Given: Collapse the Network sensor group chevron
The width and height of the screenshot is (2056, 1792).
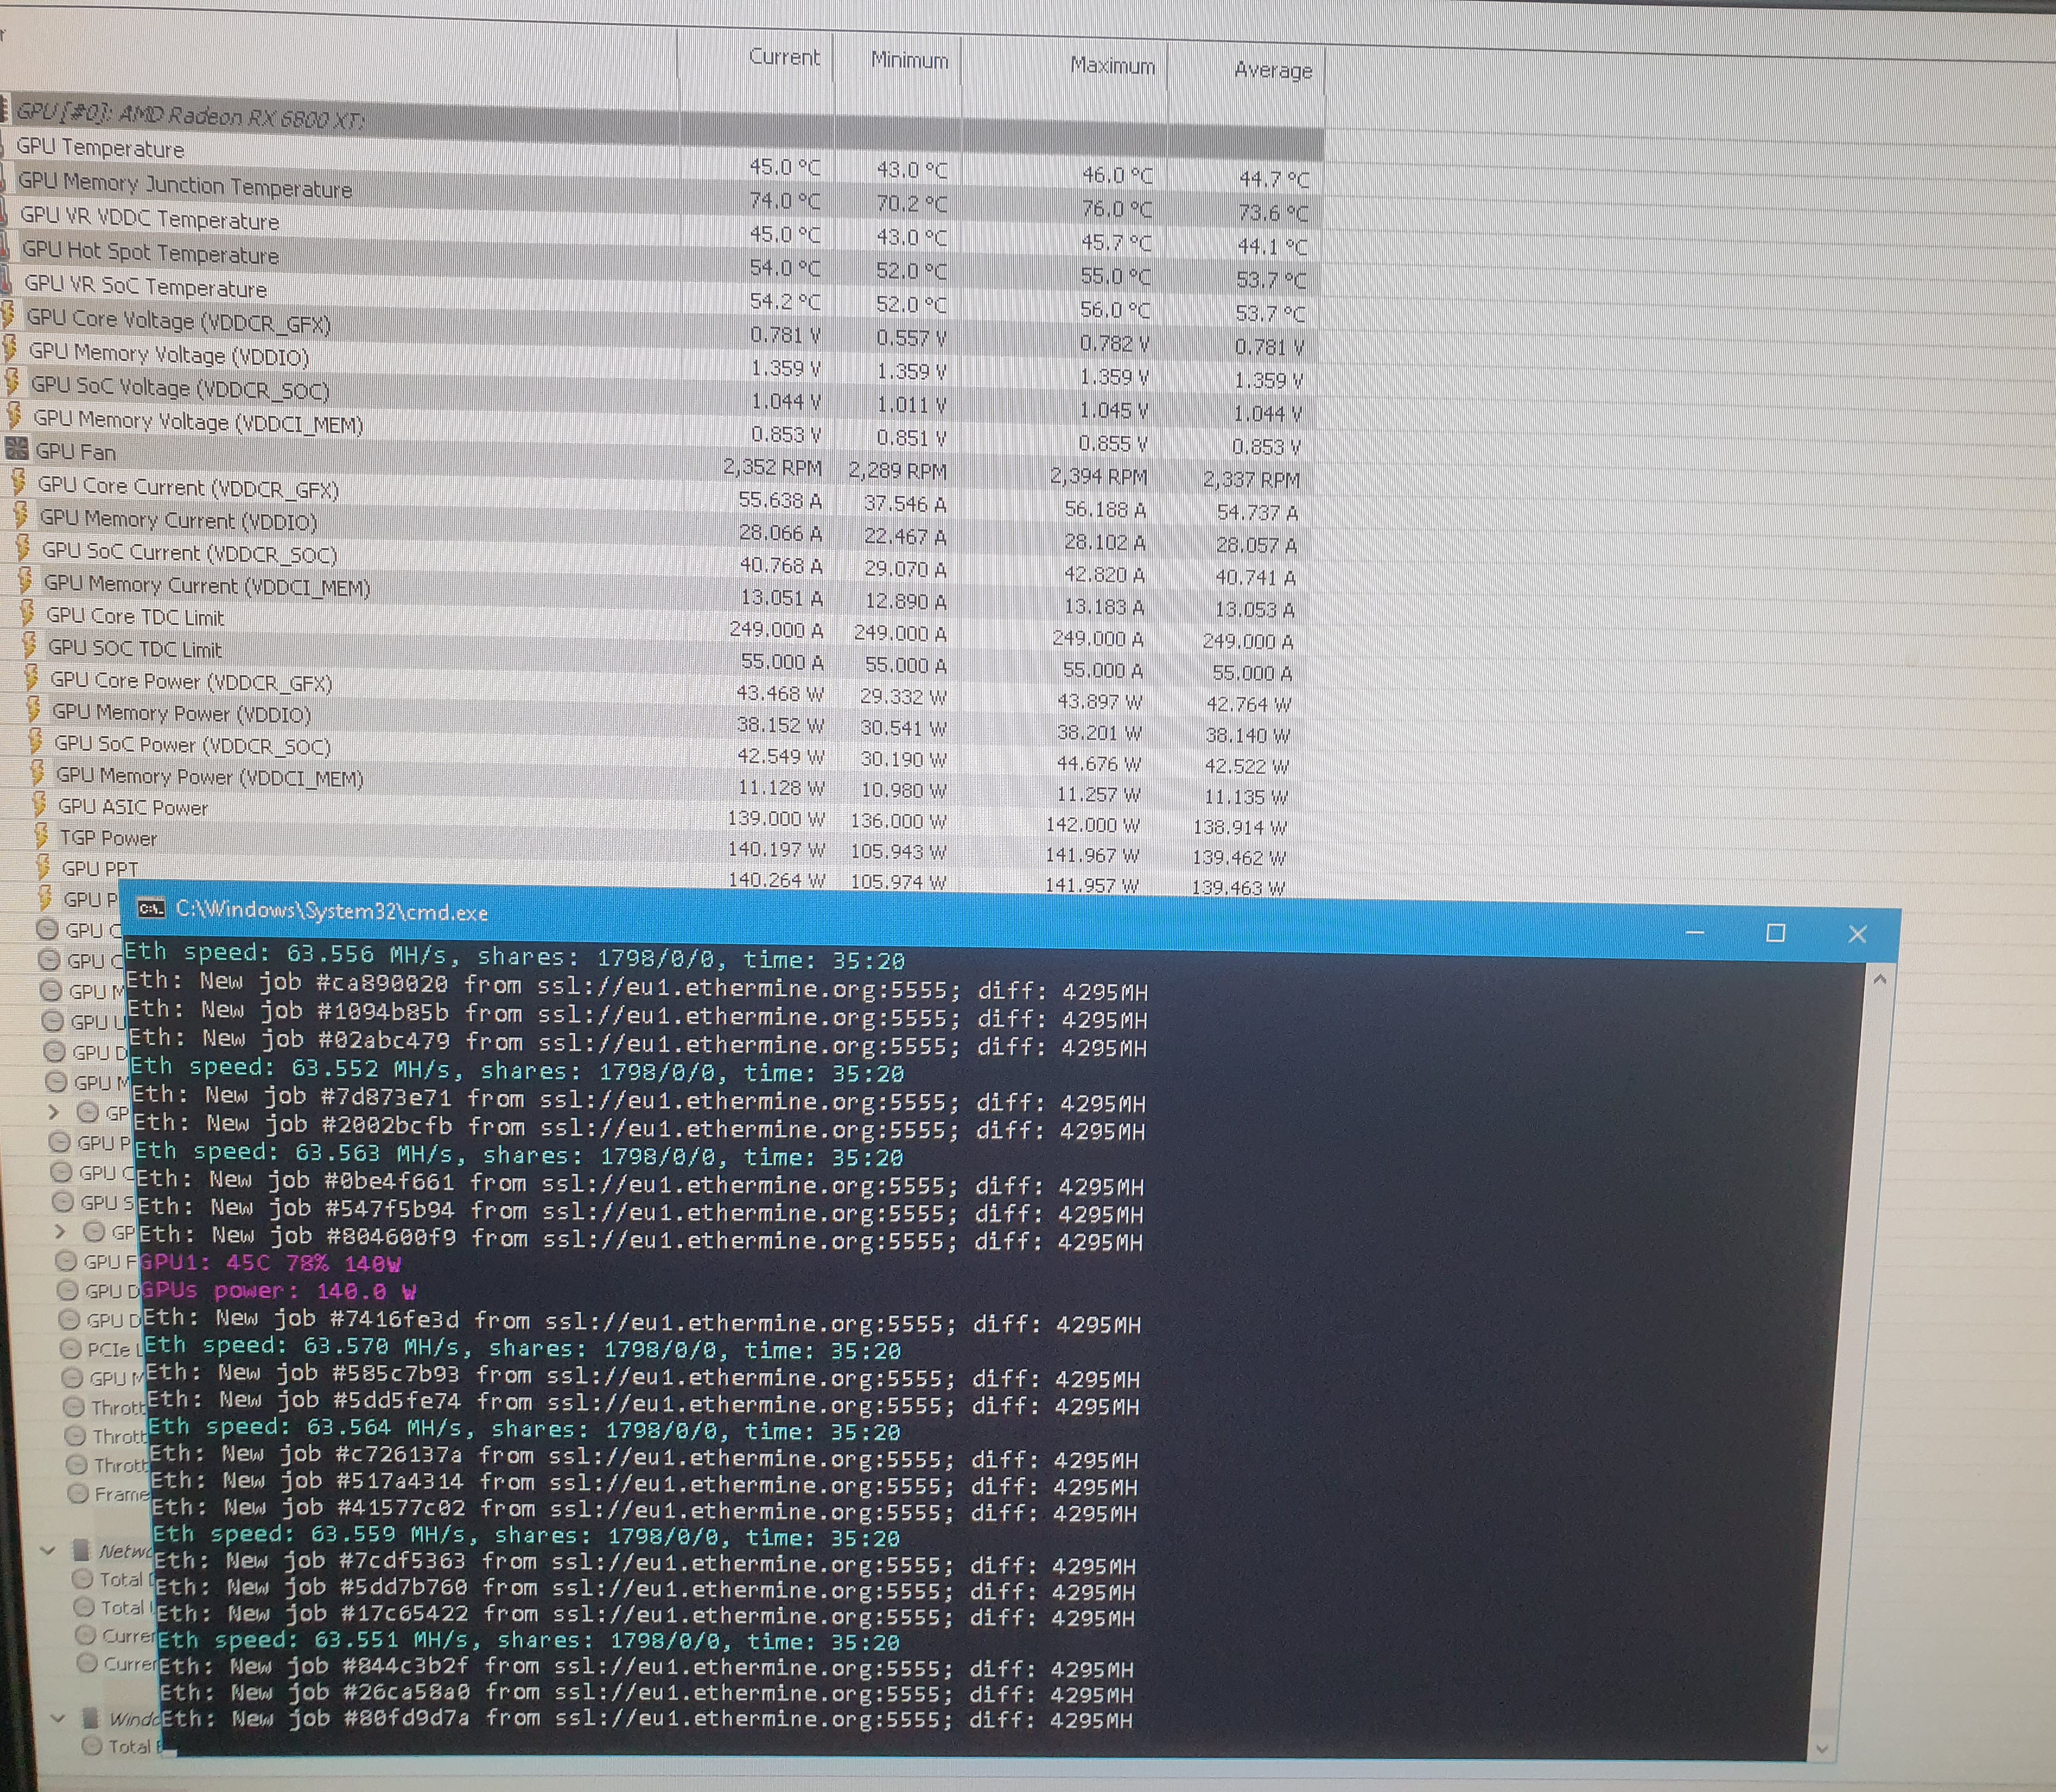Looking at the screenshot, I should (47, 1551).
